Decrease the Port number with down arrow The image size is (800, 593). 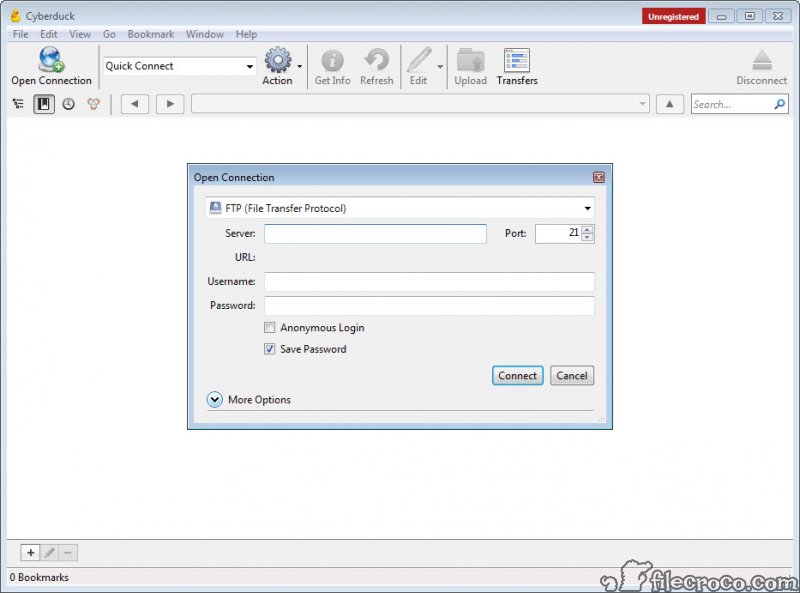pyautogui.click(x=588, y=237)
